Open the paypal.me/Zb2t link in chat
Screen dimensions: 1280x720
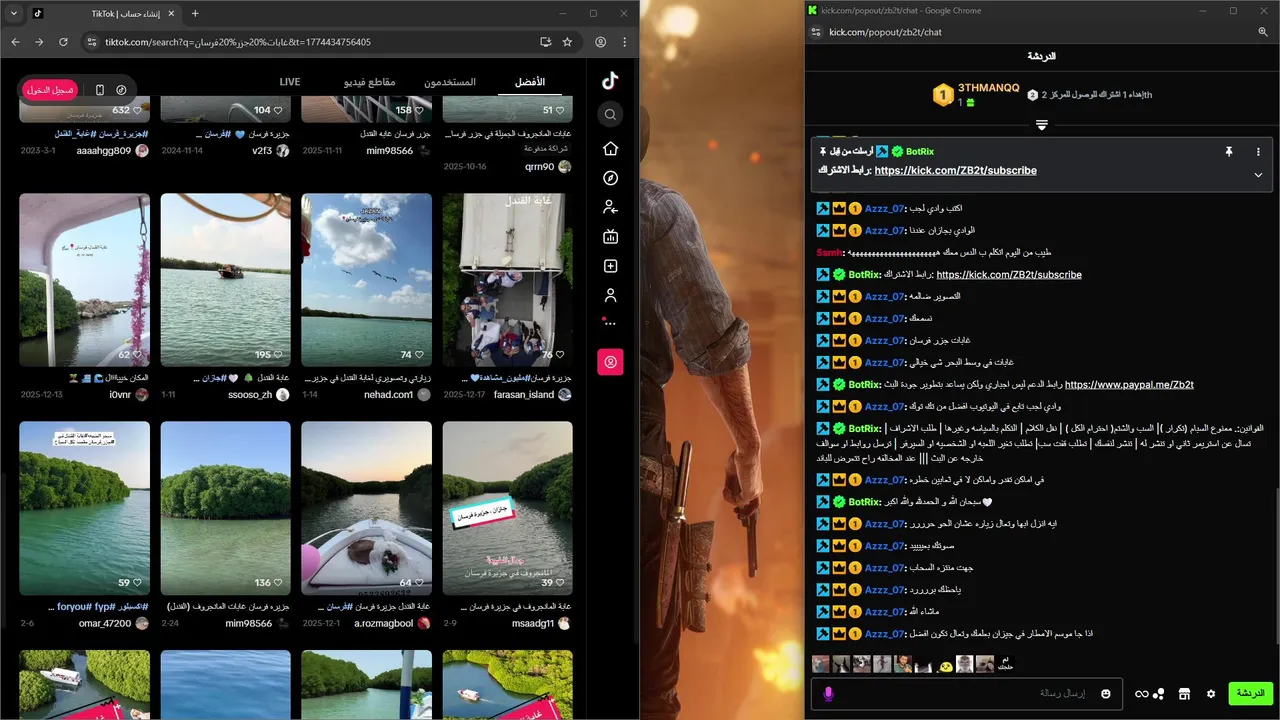click(1129, 384)
